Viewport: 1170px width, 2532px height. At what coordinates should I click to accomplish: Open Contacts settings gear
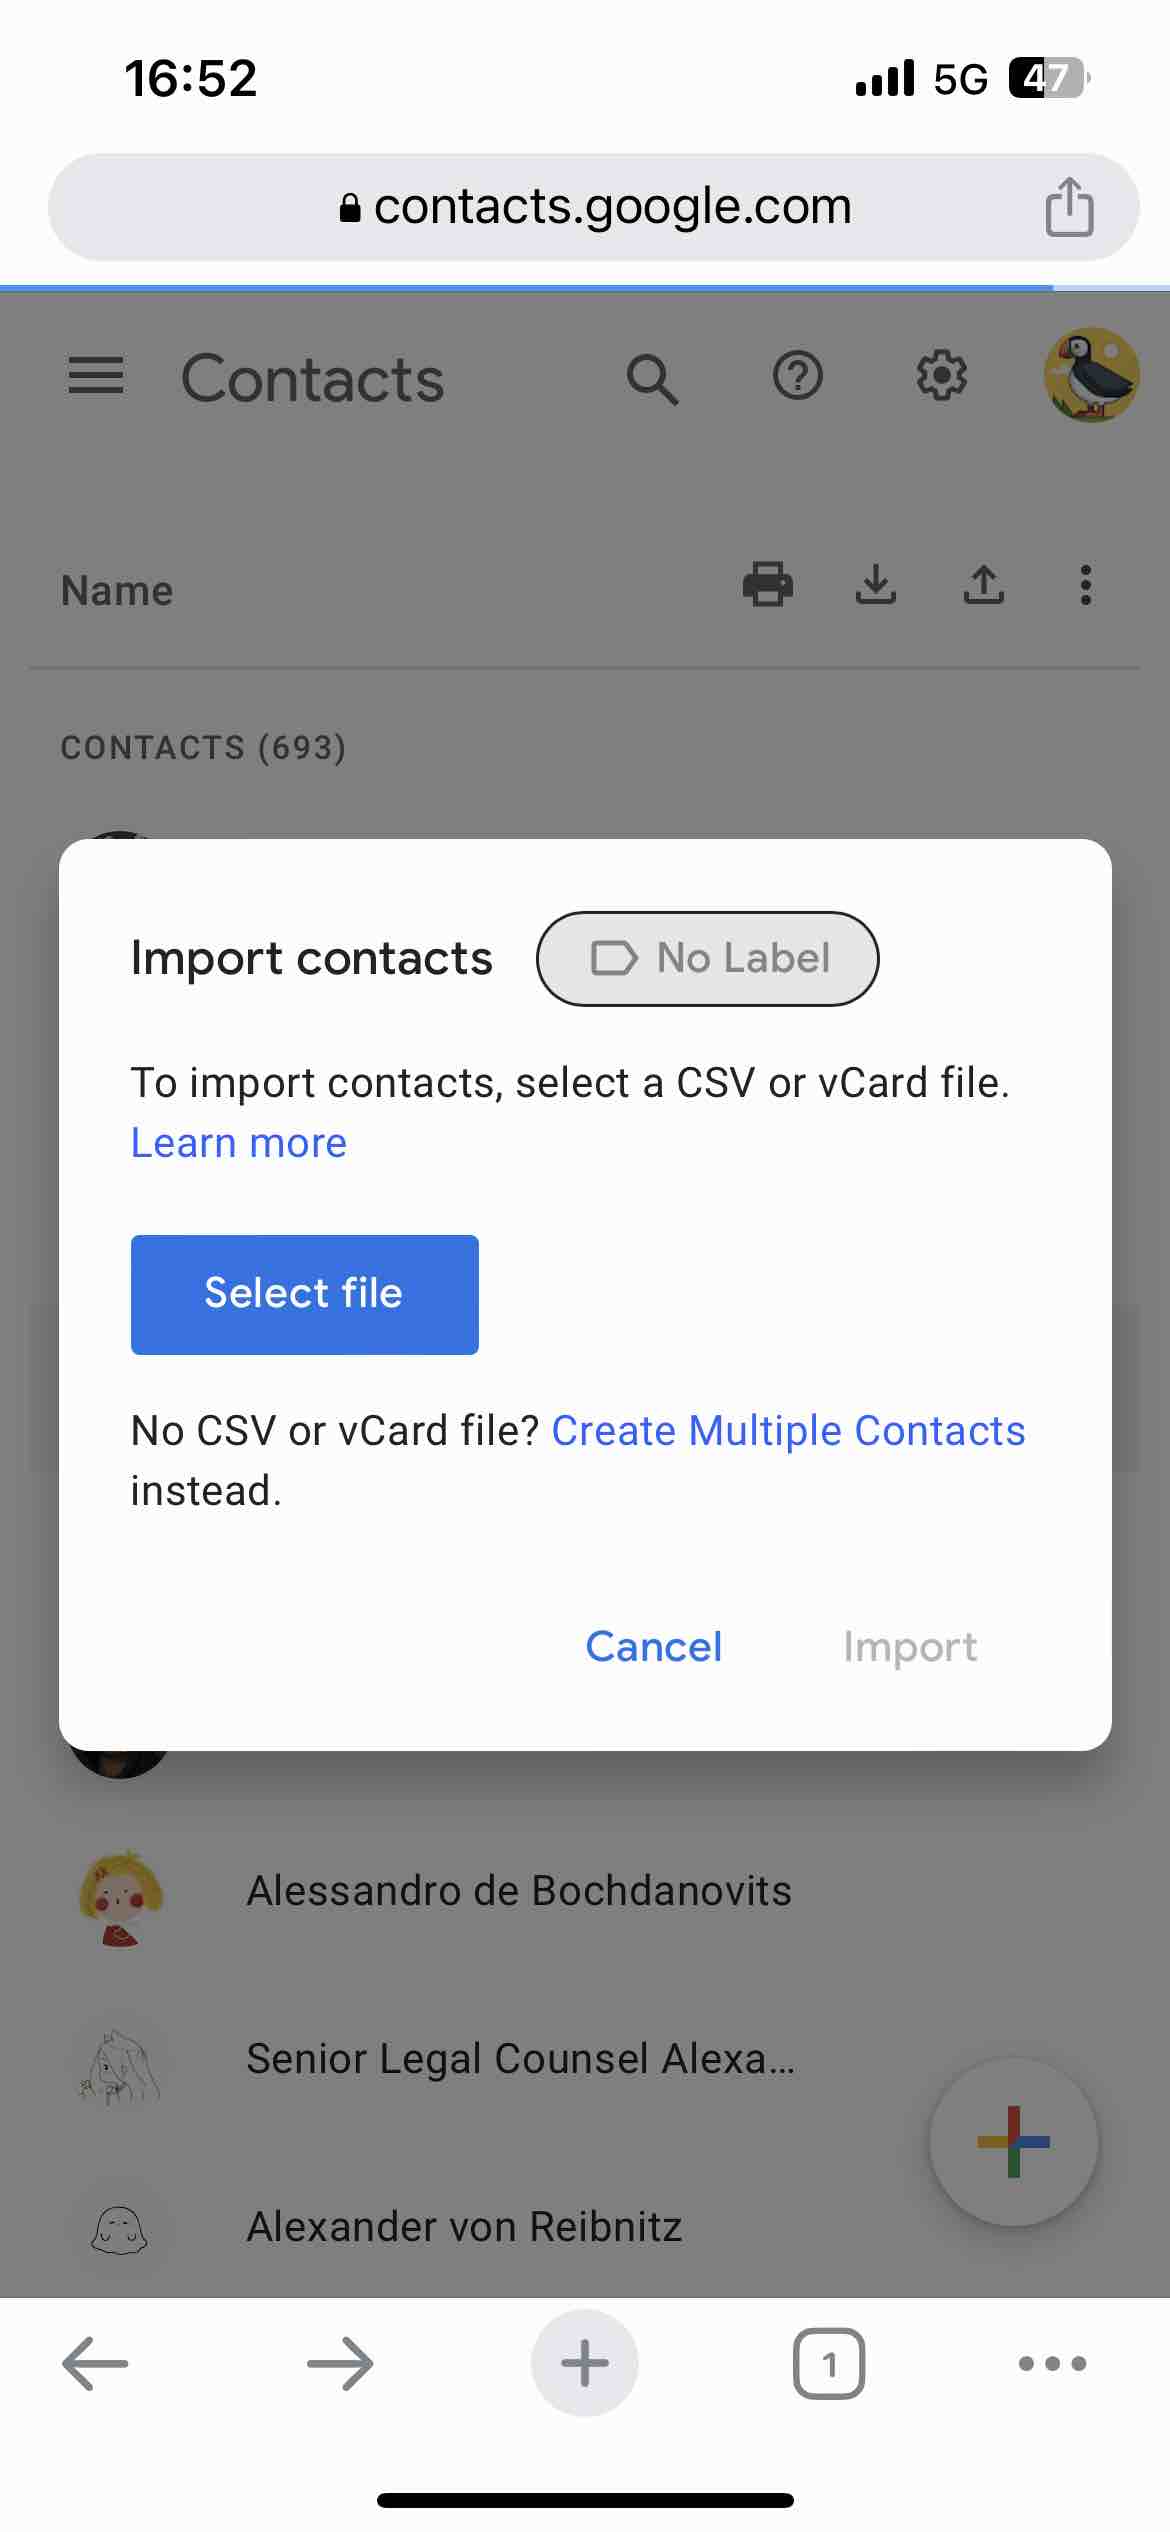941,378
